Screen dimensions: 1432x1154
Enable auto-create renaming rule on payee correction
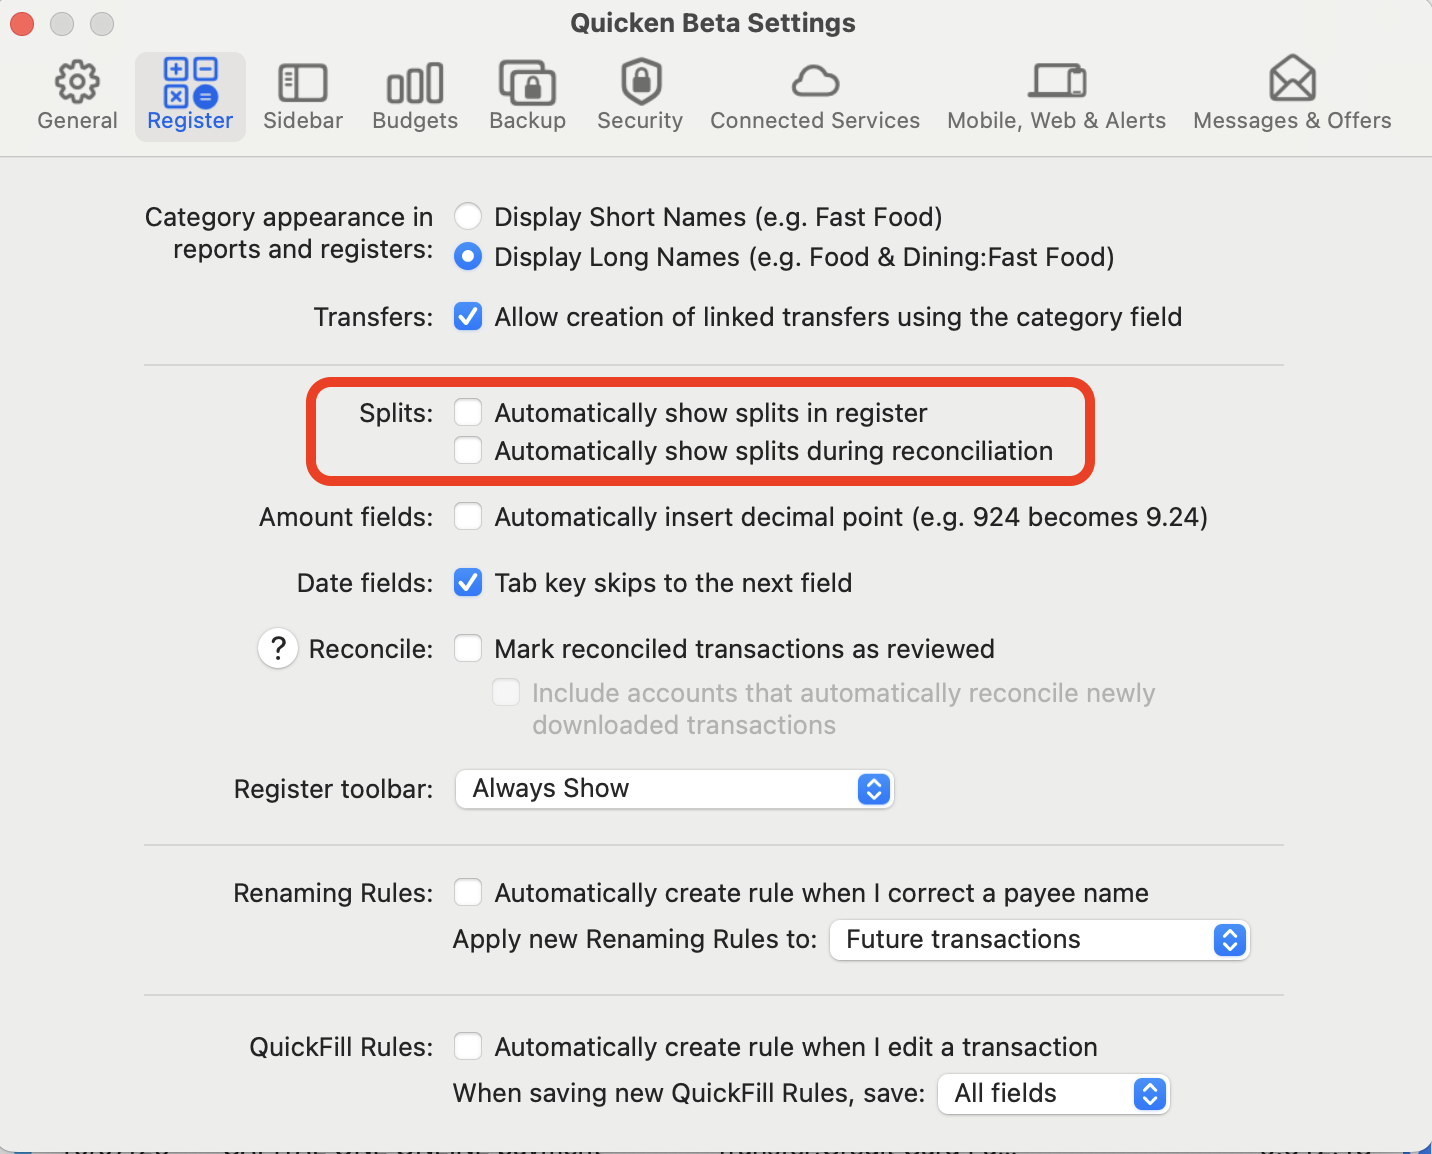coord(468,893)
